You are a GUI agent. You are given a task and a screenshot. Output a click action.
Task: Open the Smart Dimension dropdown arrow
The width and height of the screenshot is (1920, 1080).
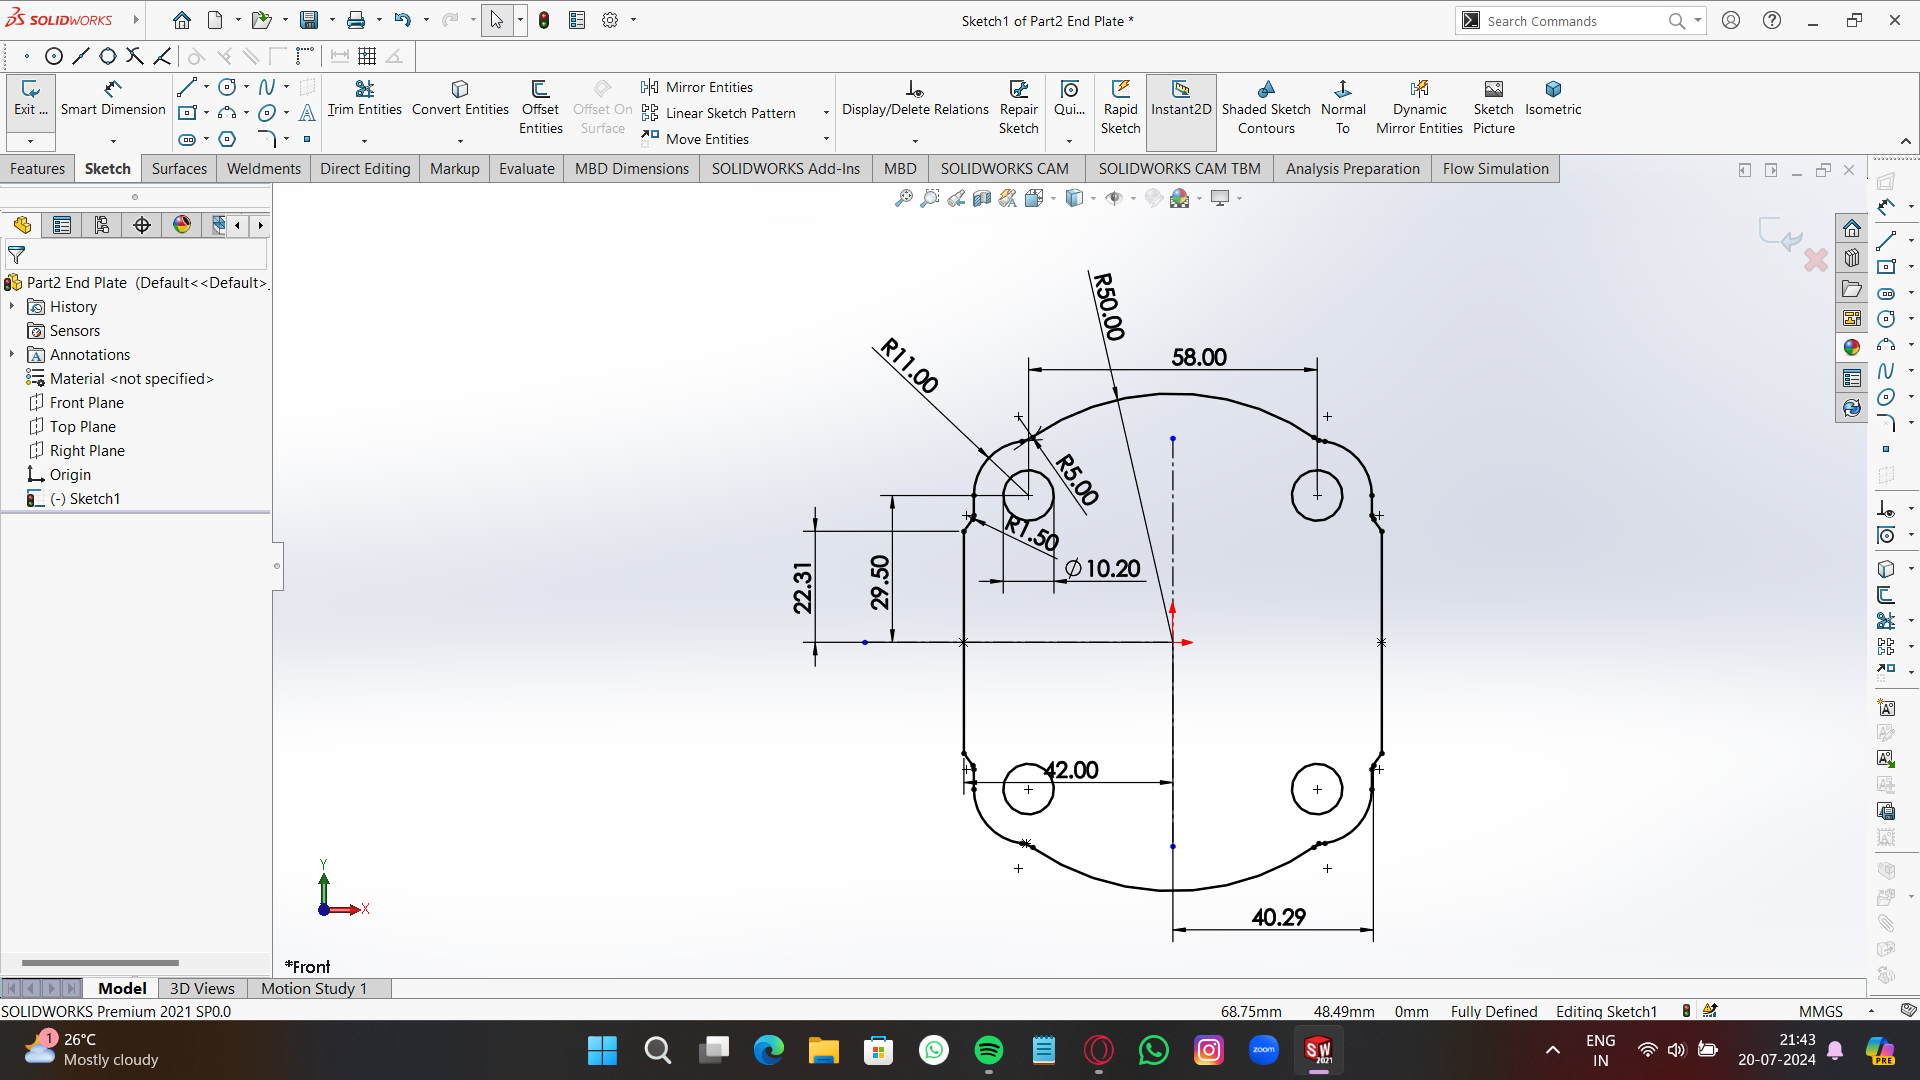[113, 141]
